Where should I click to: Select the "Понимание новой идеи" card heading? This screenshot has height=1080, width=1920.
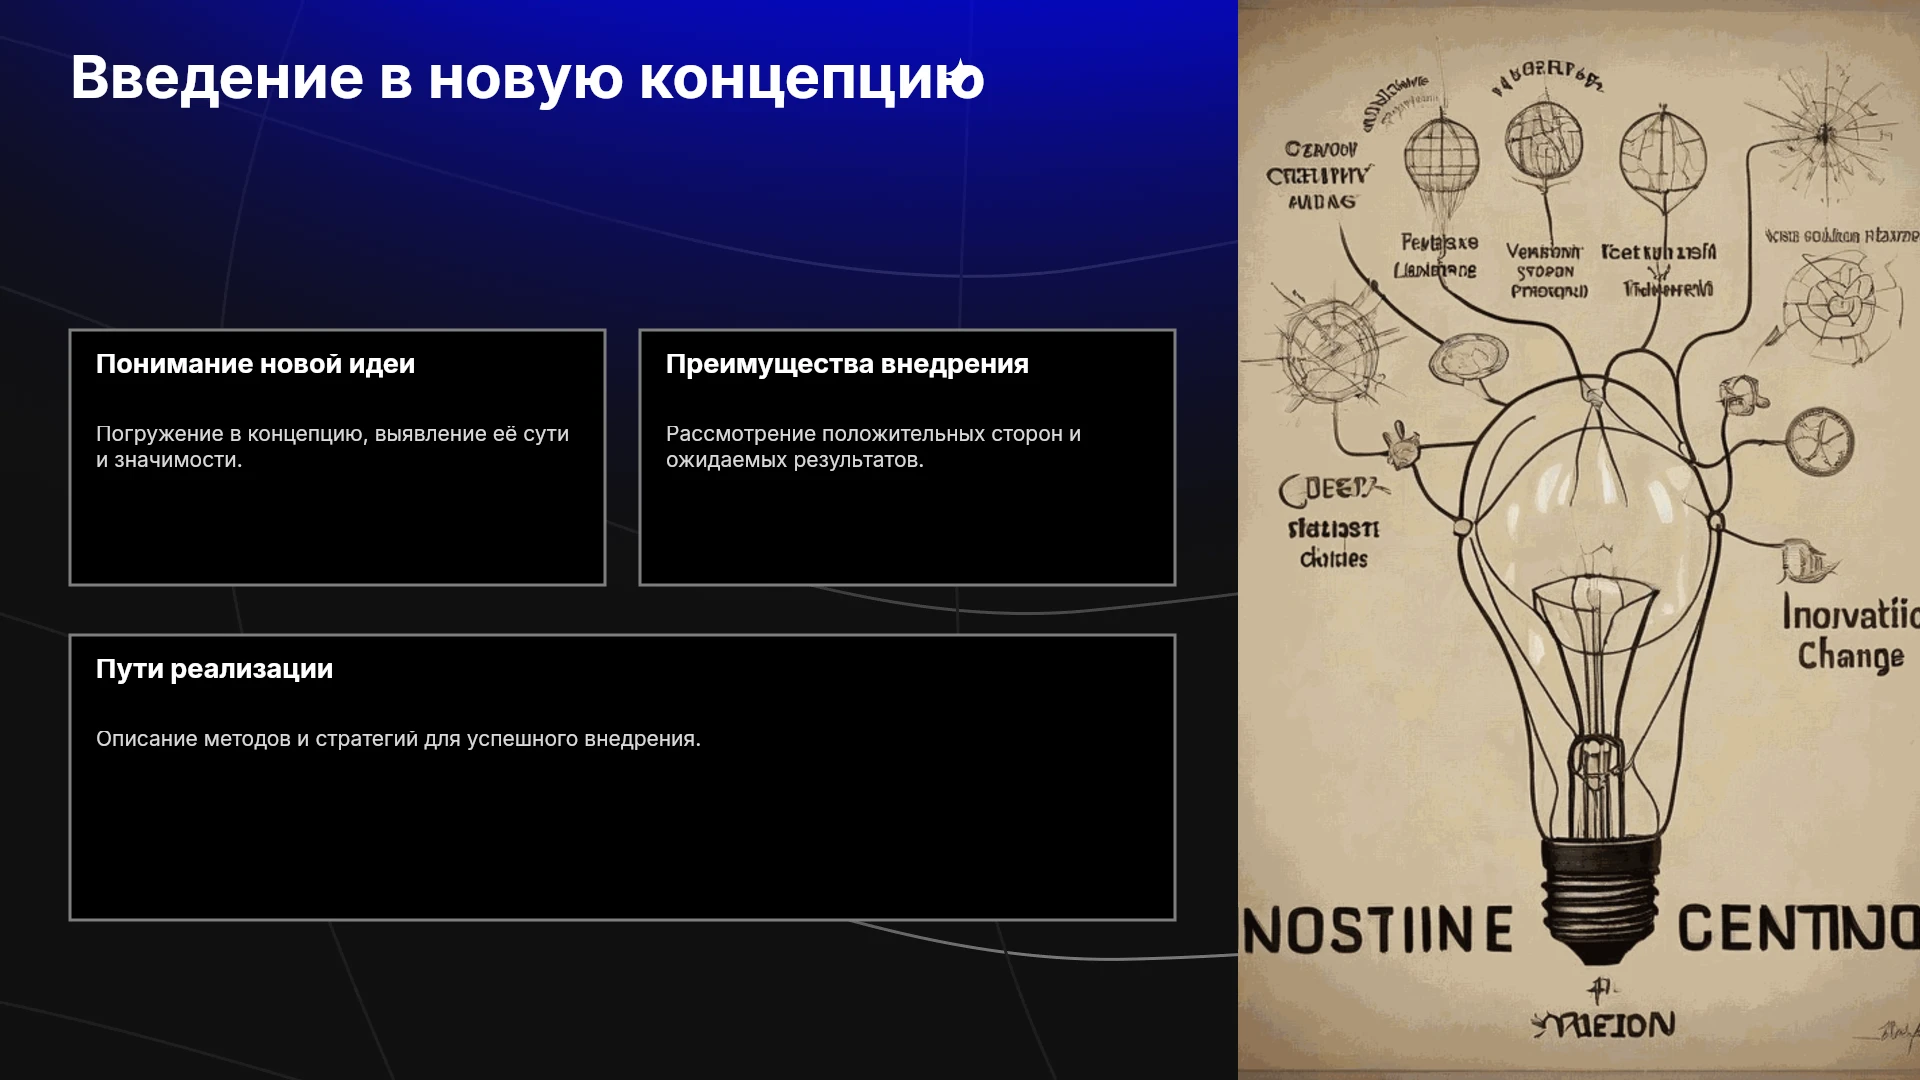coord(255,364)
